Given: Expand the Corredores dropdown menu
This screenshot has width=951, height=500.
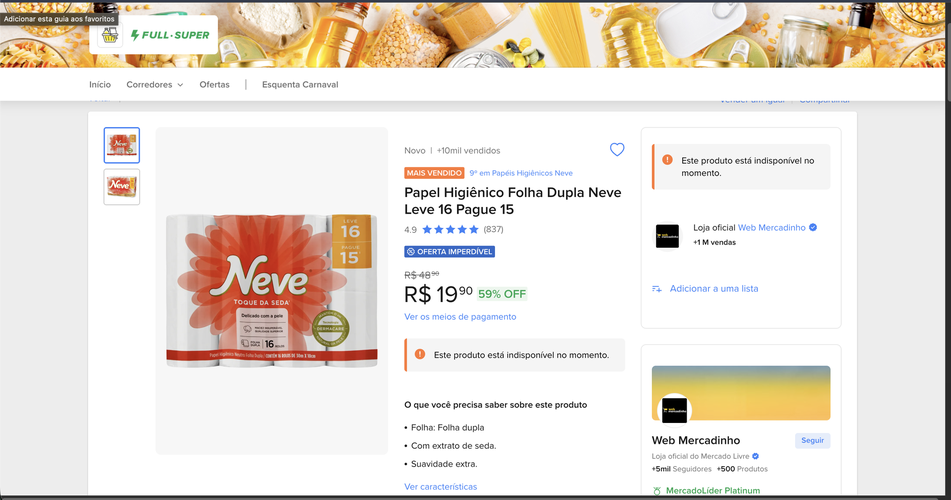Looking at the screenshot, I should pyautogui.click(x=155, y=84).
